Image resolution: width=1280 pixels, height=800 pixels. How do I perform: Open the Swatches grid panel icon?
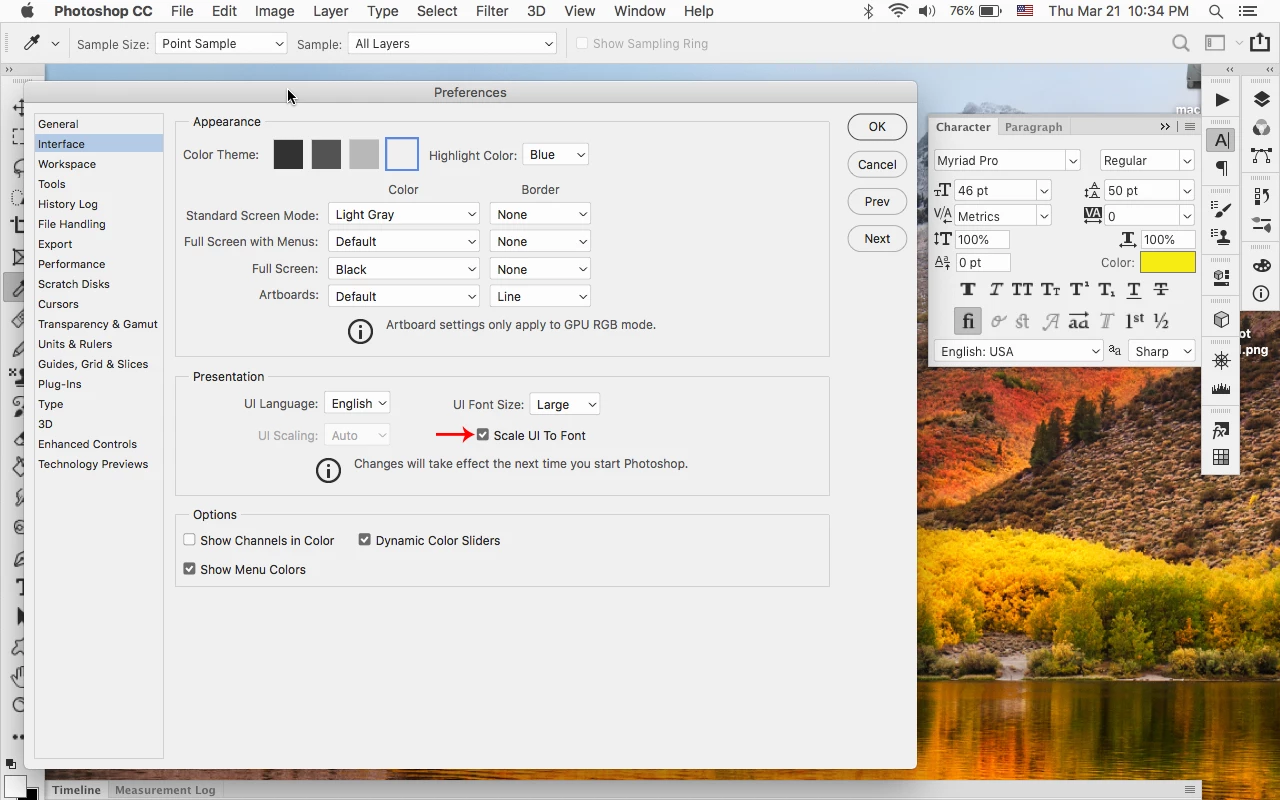coord(1221,458)
